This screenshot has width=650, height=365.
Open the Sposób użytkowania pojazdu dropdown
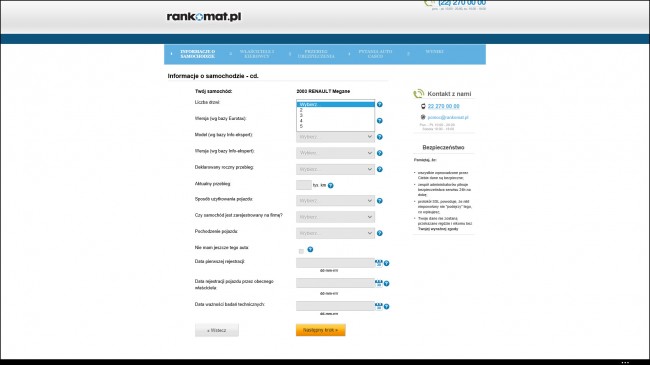coord(335,201)
